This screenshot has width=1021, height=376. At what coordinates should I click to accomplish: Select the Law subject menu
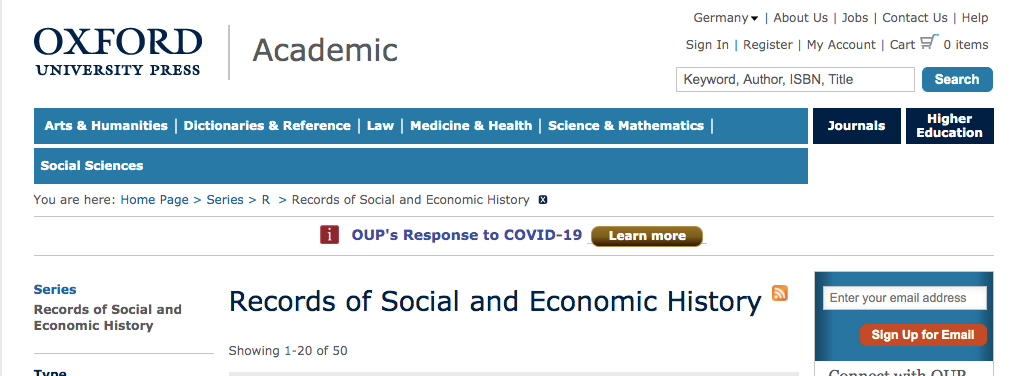click(380, 126)
